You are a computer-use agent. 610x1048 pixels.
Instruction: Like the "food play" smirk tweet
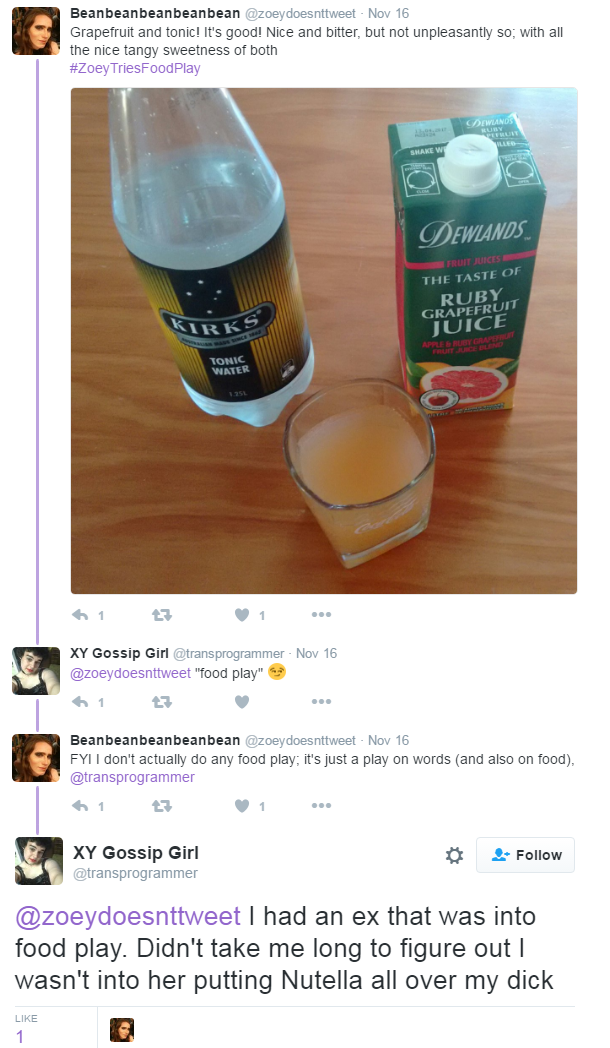pos(242,702)
